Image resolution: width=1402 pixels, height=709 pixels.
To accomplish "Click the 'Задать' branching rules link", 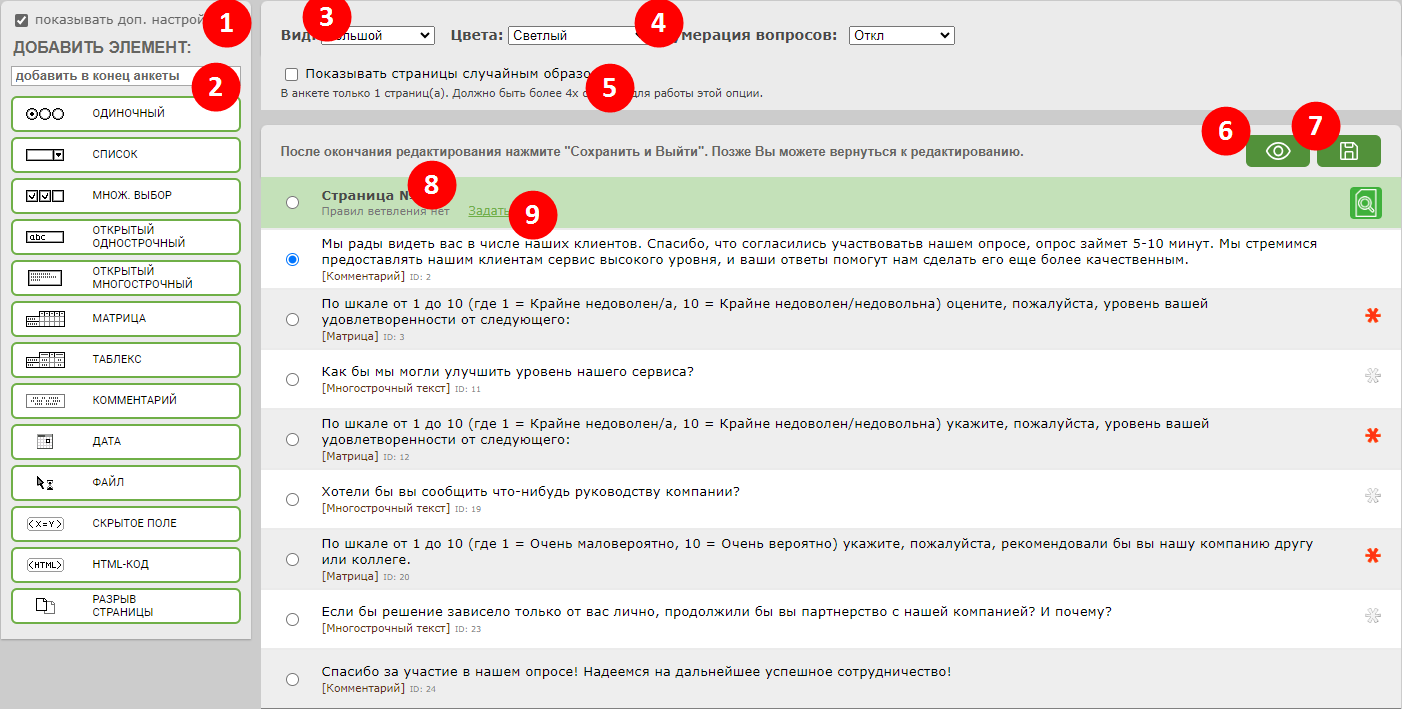I will coord(486,211).
